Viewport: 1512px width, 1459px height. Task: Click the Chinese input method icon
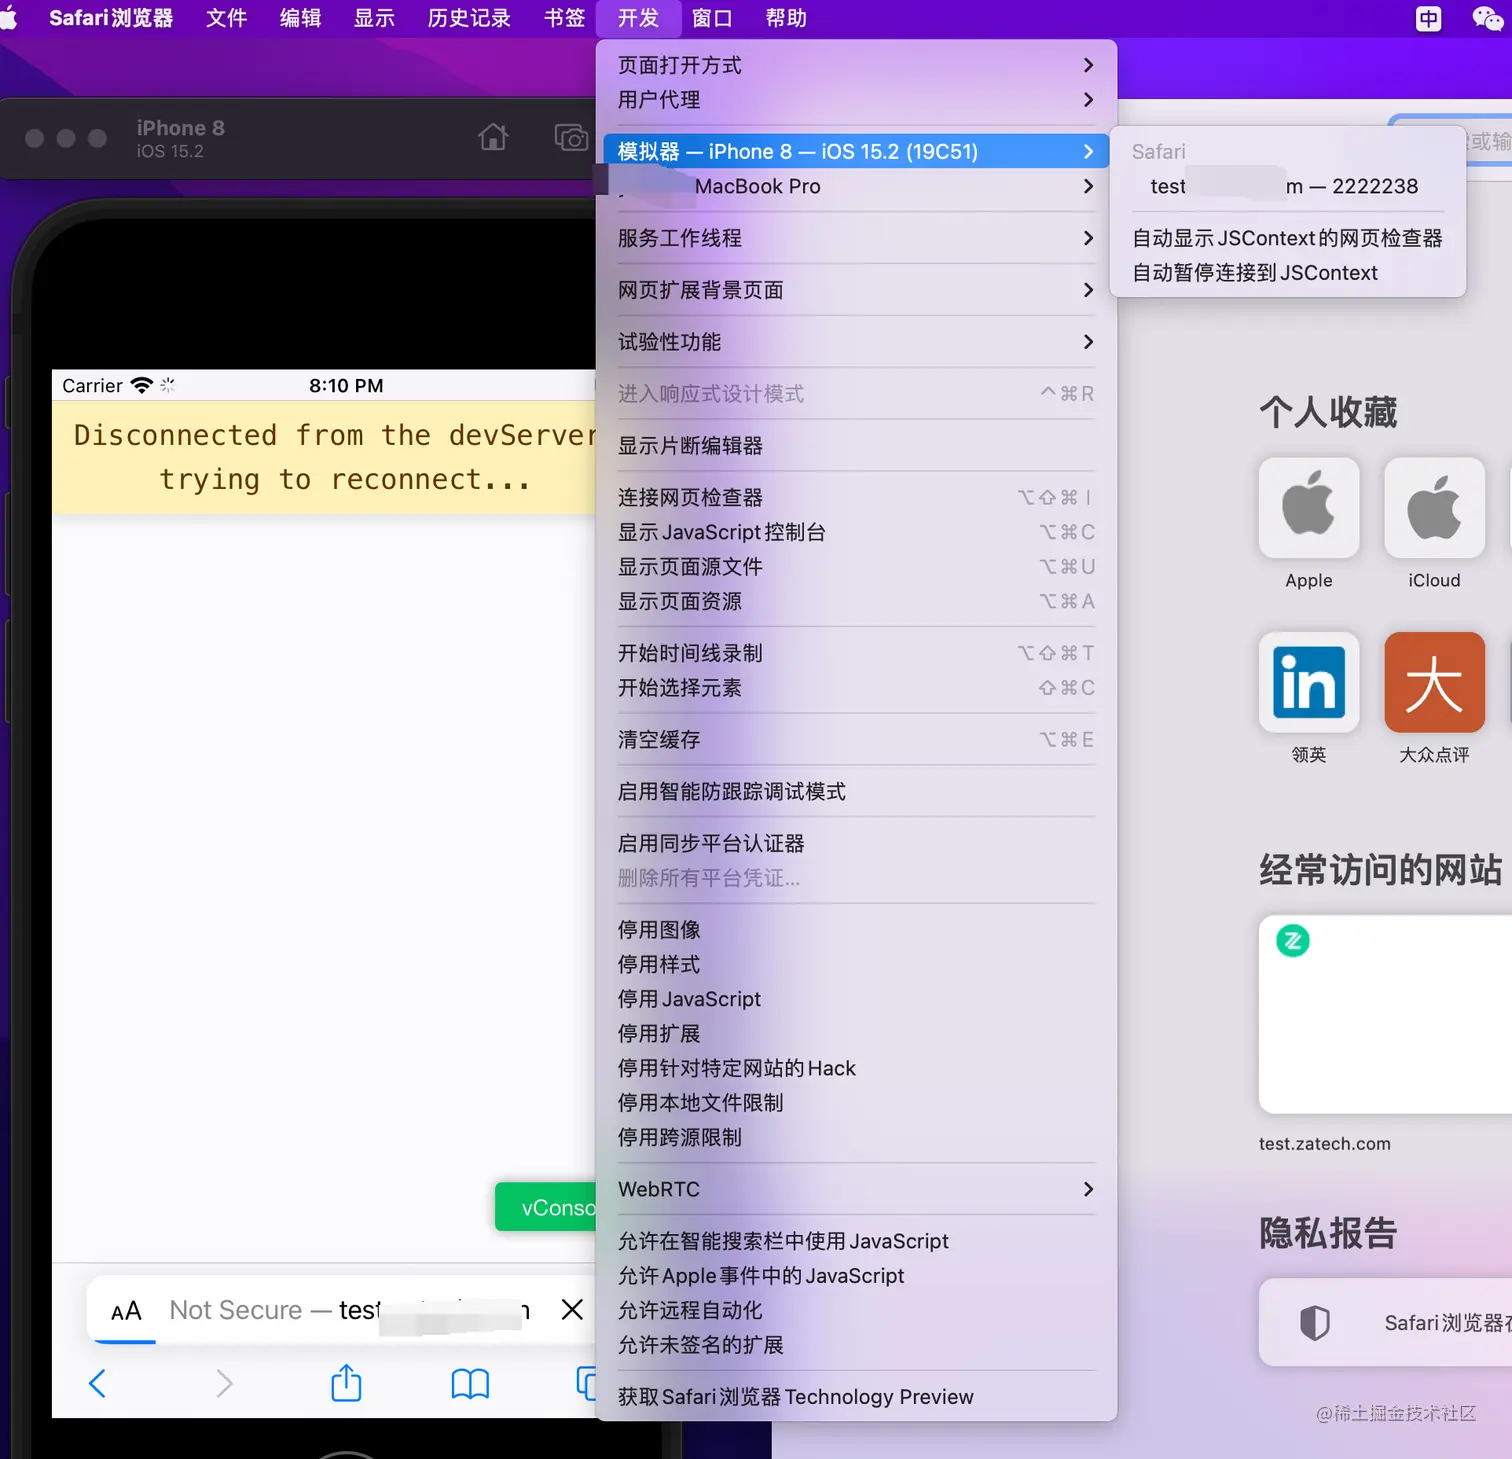click(x=1429, y=18)
